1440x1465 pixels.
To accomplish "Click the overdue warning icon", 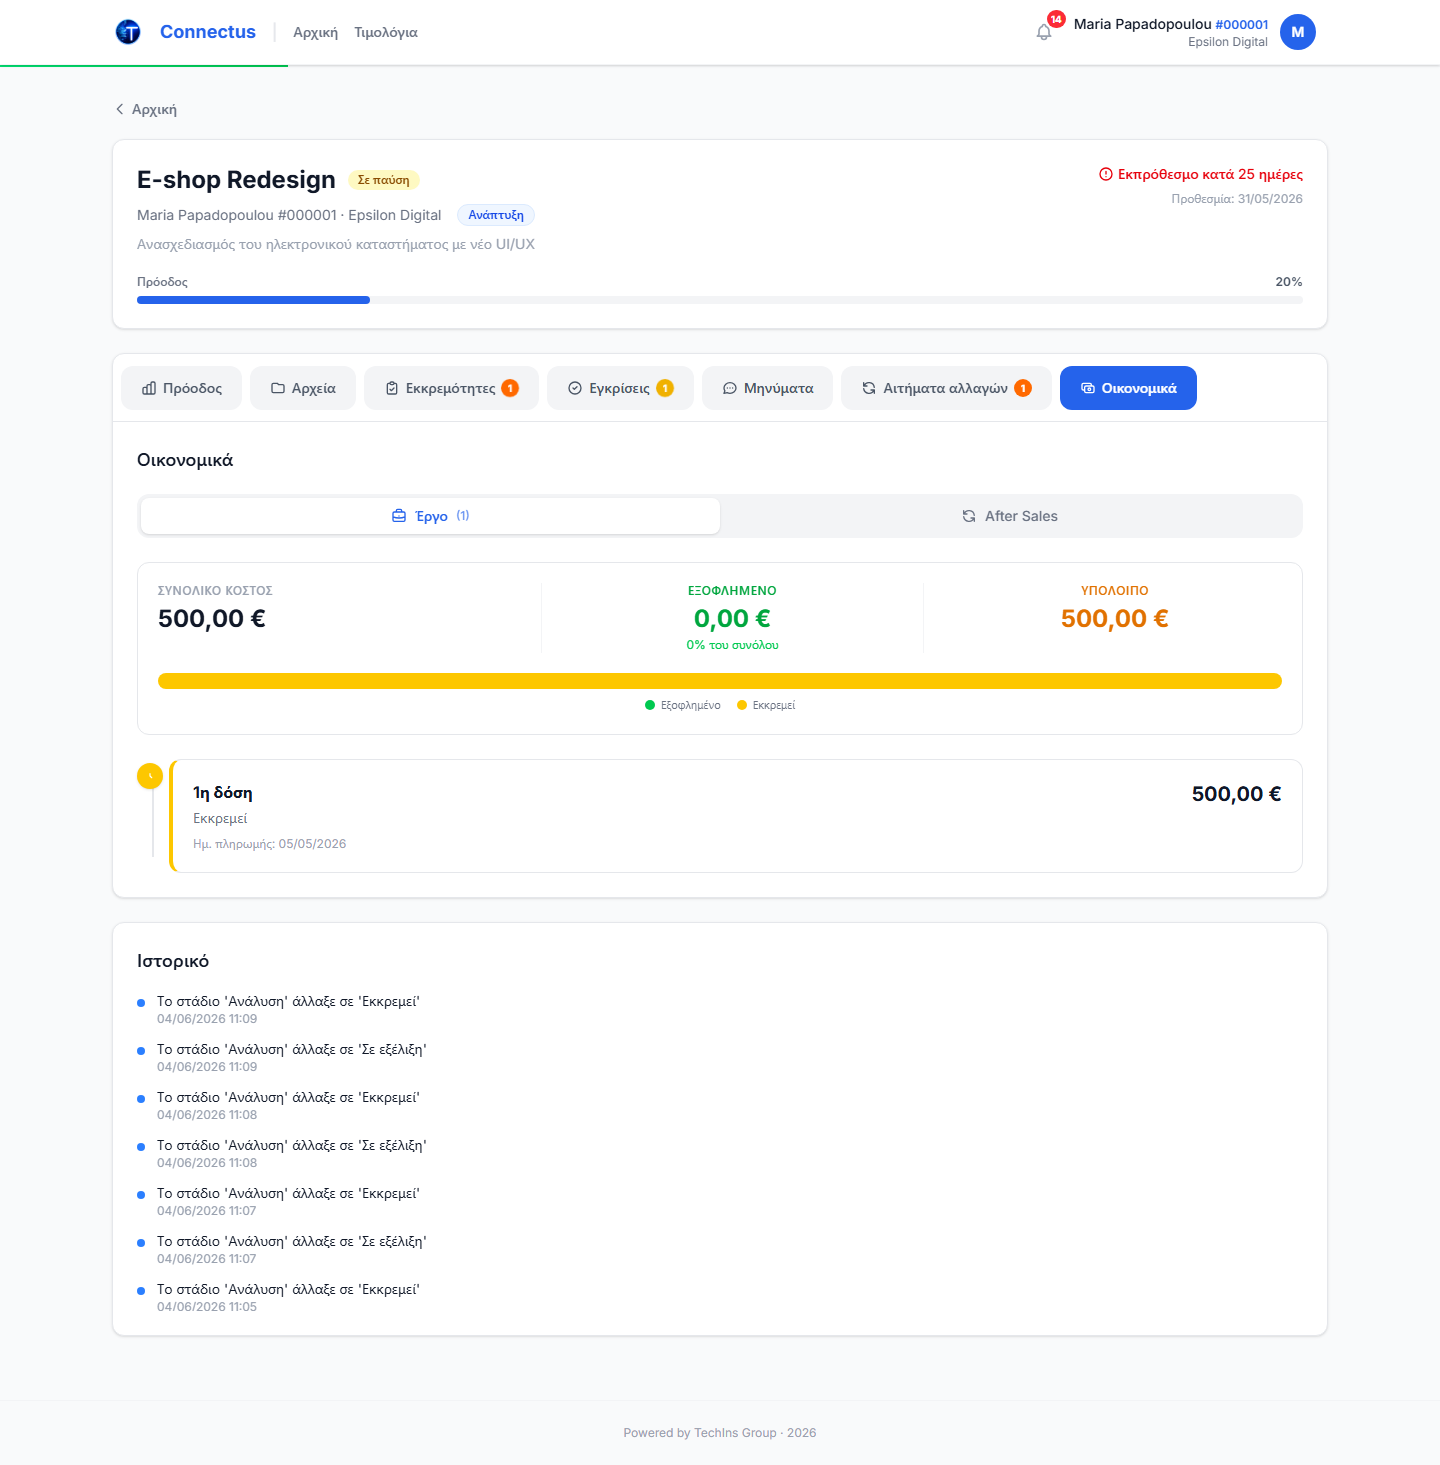I will pyautogui.click(x=1106, y=174).
